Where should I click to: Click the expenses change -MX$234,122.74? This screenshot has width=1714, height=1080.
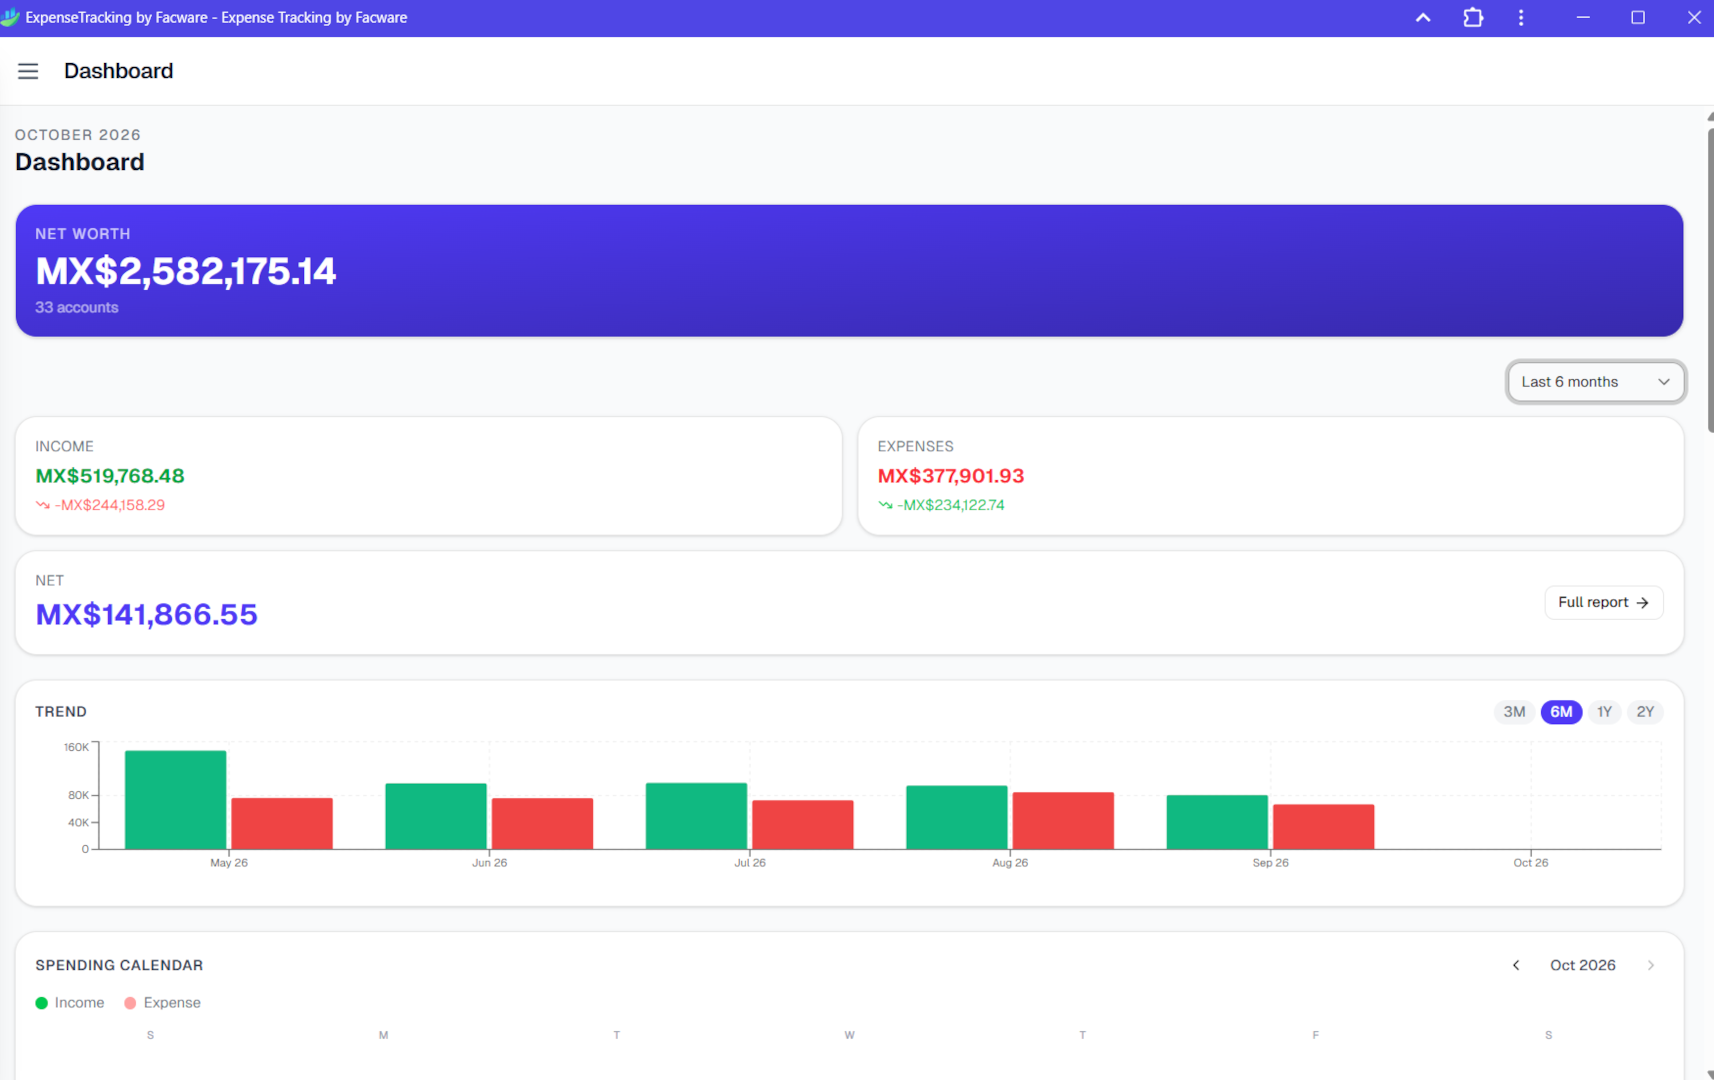click(951, 505)
